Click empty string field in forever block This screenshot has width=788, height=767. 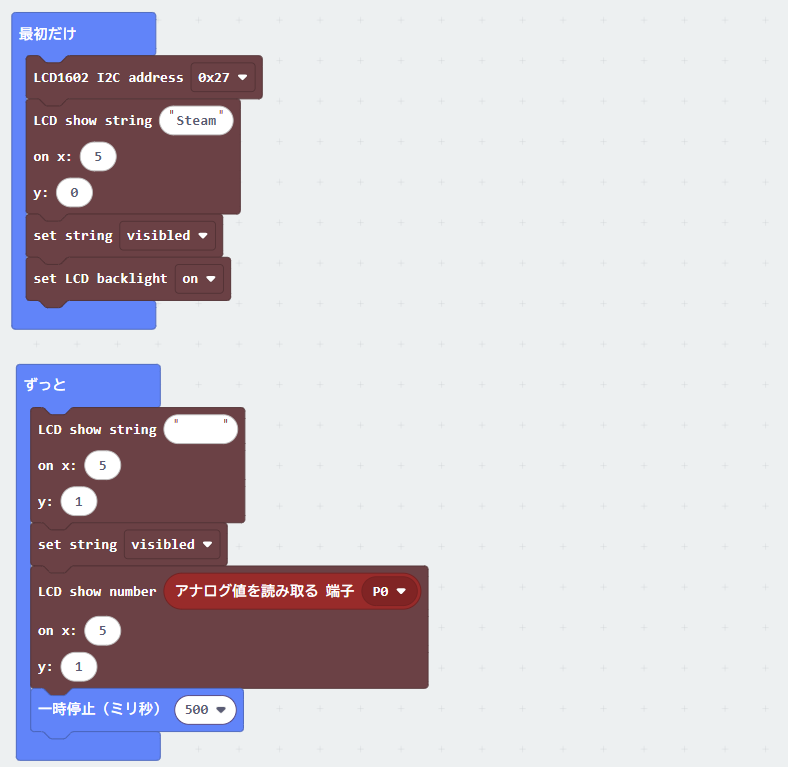(x=201, y=430)
